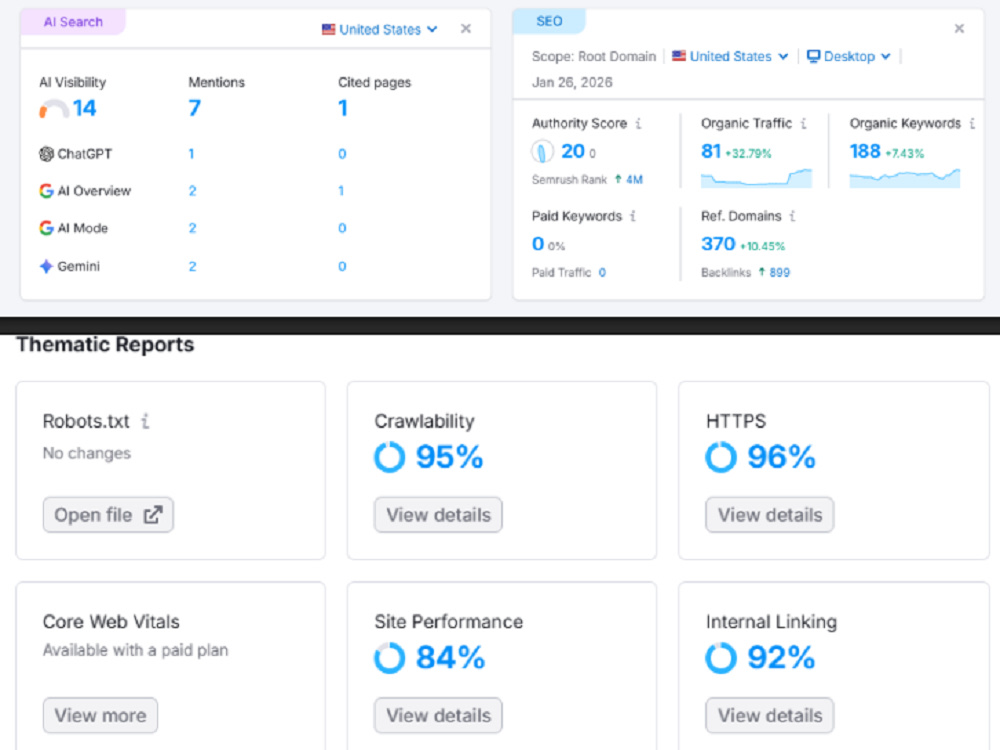Click the Organic Traffic trend chart
The image size is (1000, 750).
[756, 178]
